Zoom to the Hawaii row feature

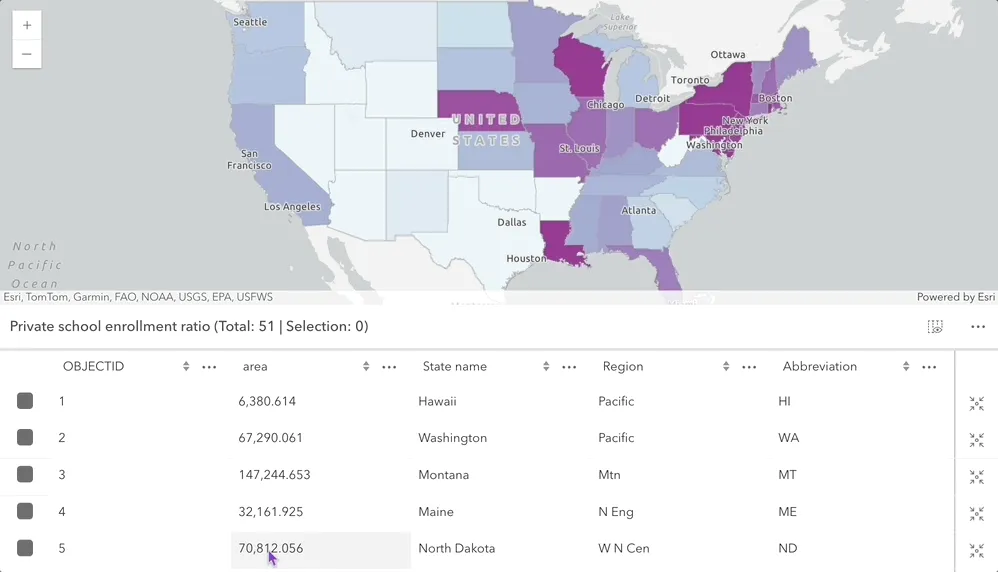coord(976,403)
